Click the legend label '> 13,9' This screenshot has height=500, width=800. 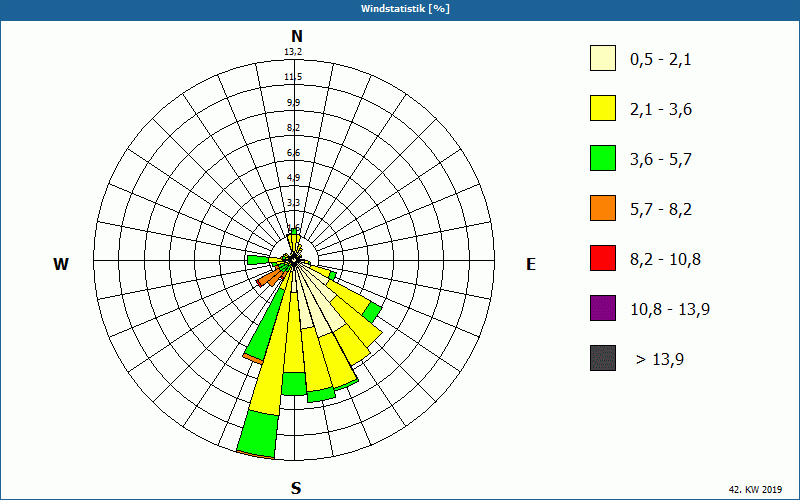[x=660, y=360]
